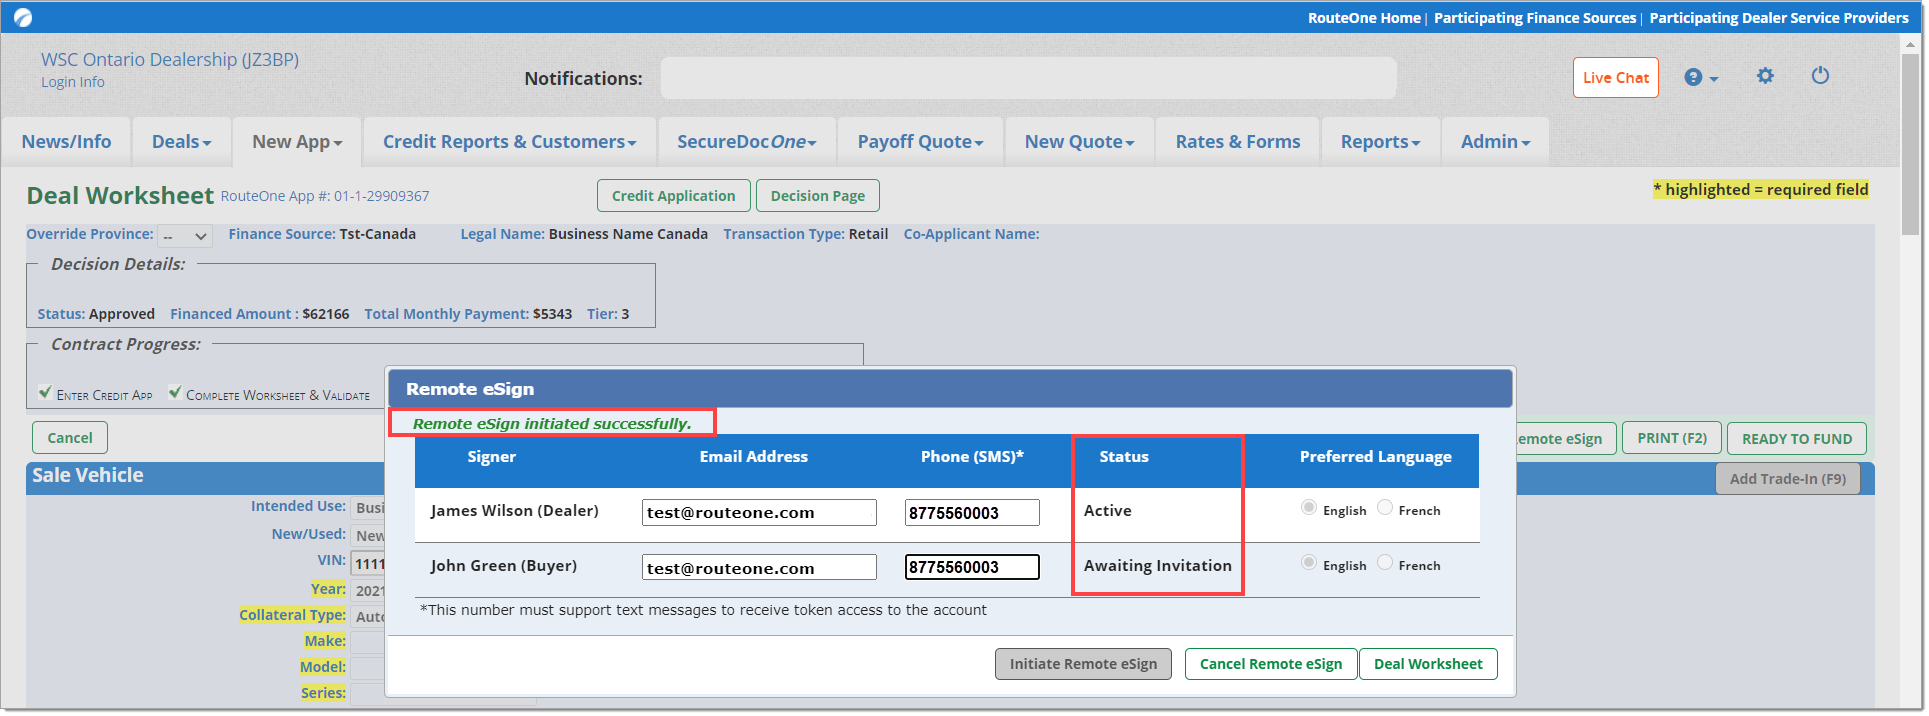Screen dimensions: 1929x716
Task: Expand the SecureDocOne menu
Action: coord(746,142)
